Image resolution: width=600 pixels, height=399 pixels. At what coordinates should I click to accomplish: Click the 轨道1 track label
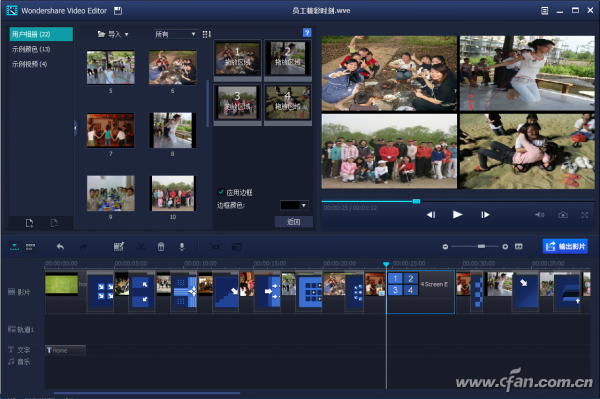coord(21,329)
